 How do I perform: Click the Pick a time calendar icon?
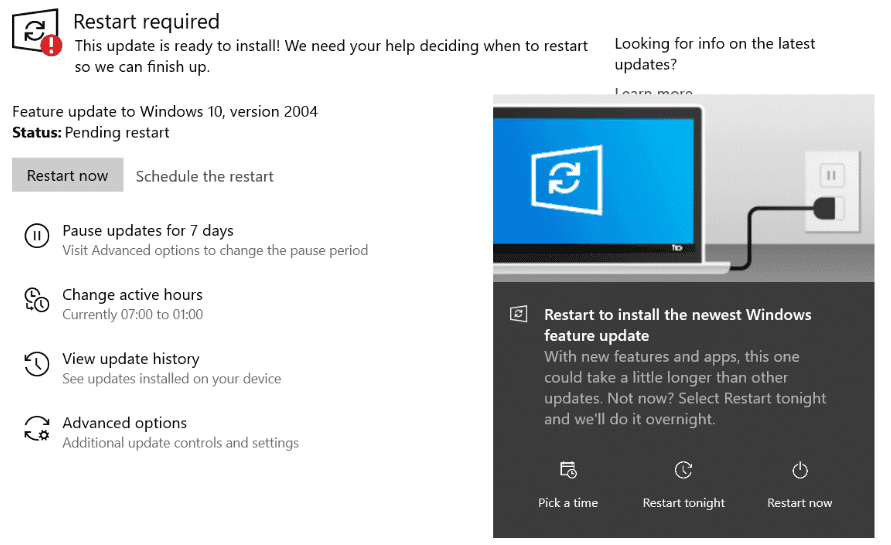coord(568,469)
